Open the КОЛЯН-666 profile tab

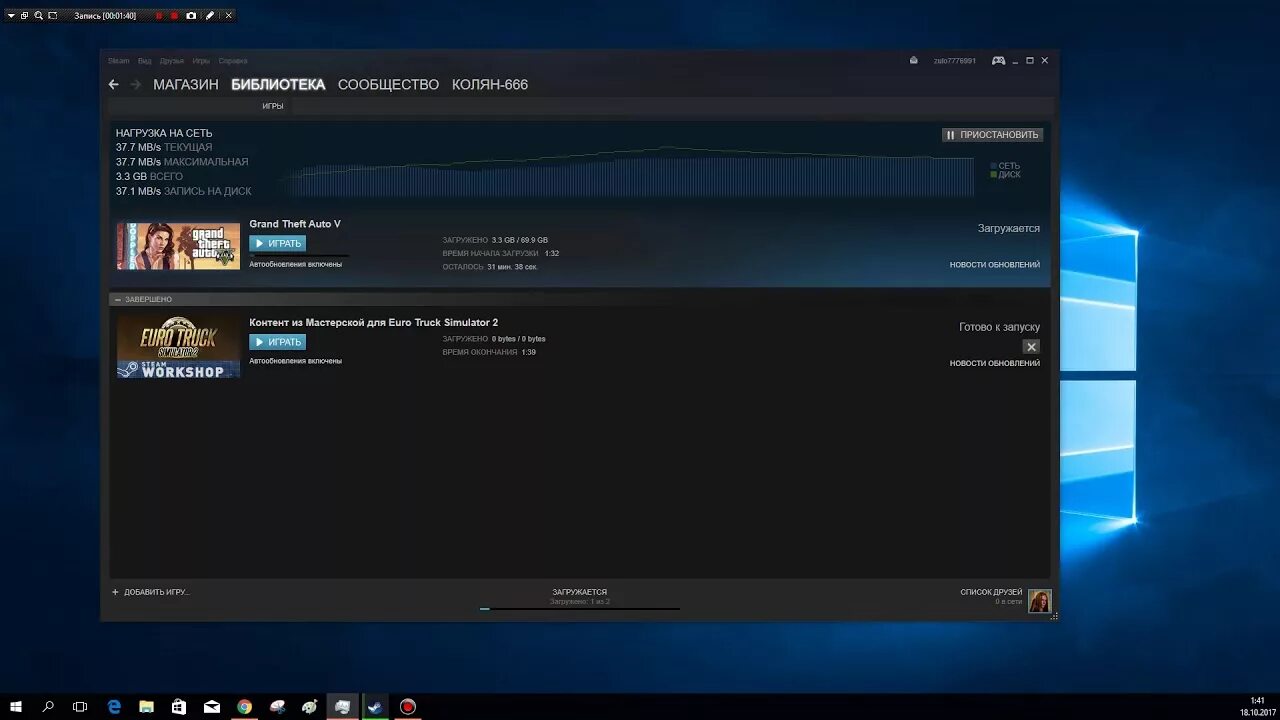pyautogui.click(x=490, y=85)
